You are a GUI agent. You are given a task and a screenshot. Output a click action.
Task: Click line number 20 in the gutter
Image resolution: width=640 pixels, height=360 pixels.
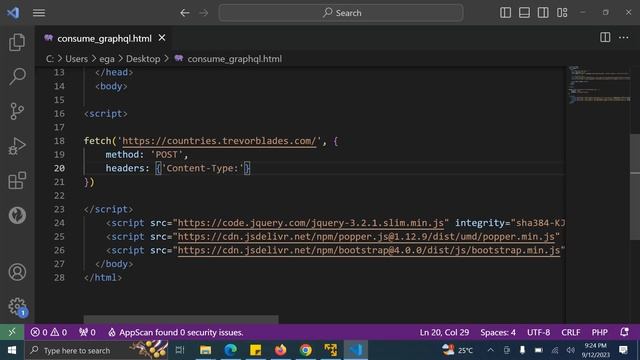pos(59,168)
